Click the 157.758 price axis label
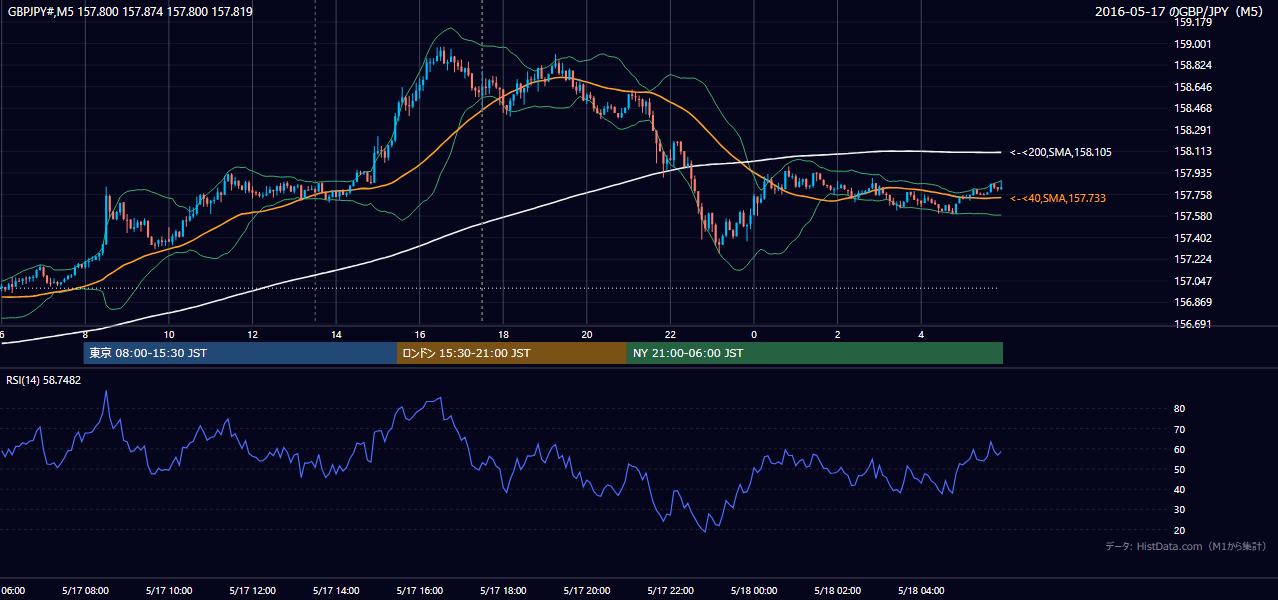The width and height of the screenshot is (1278, 600). (x=1193, y=195)
